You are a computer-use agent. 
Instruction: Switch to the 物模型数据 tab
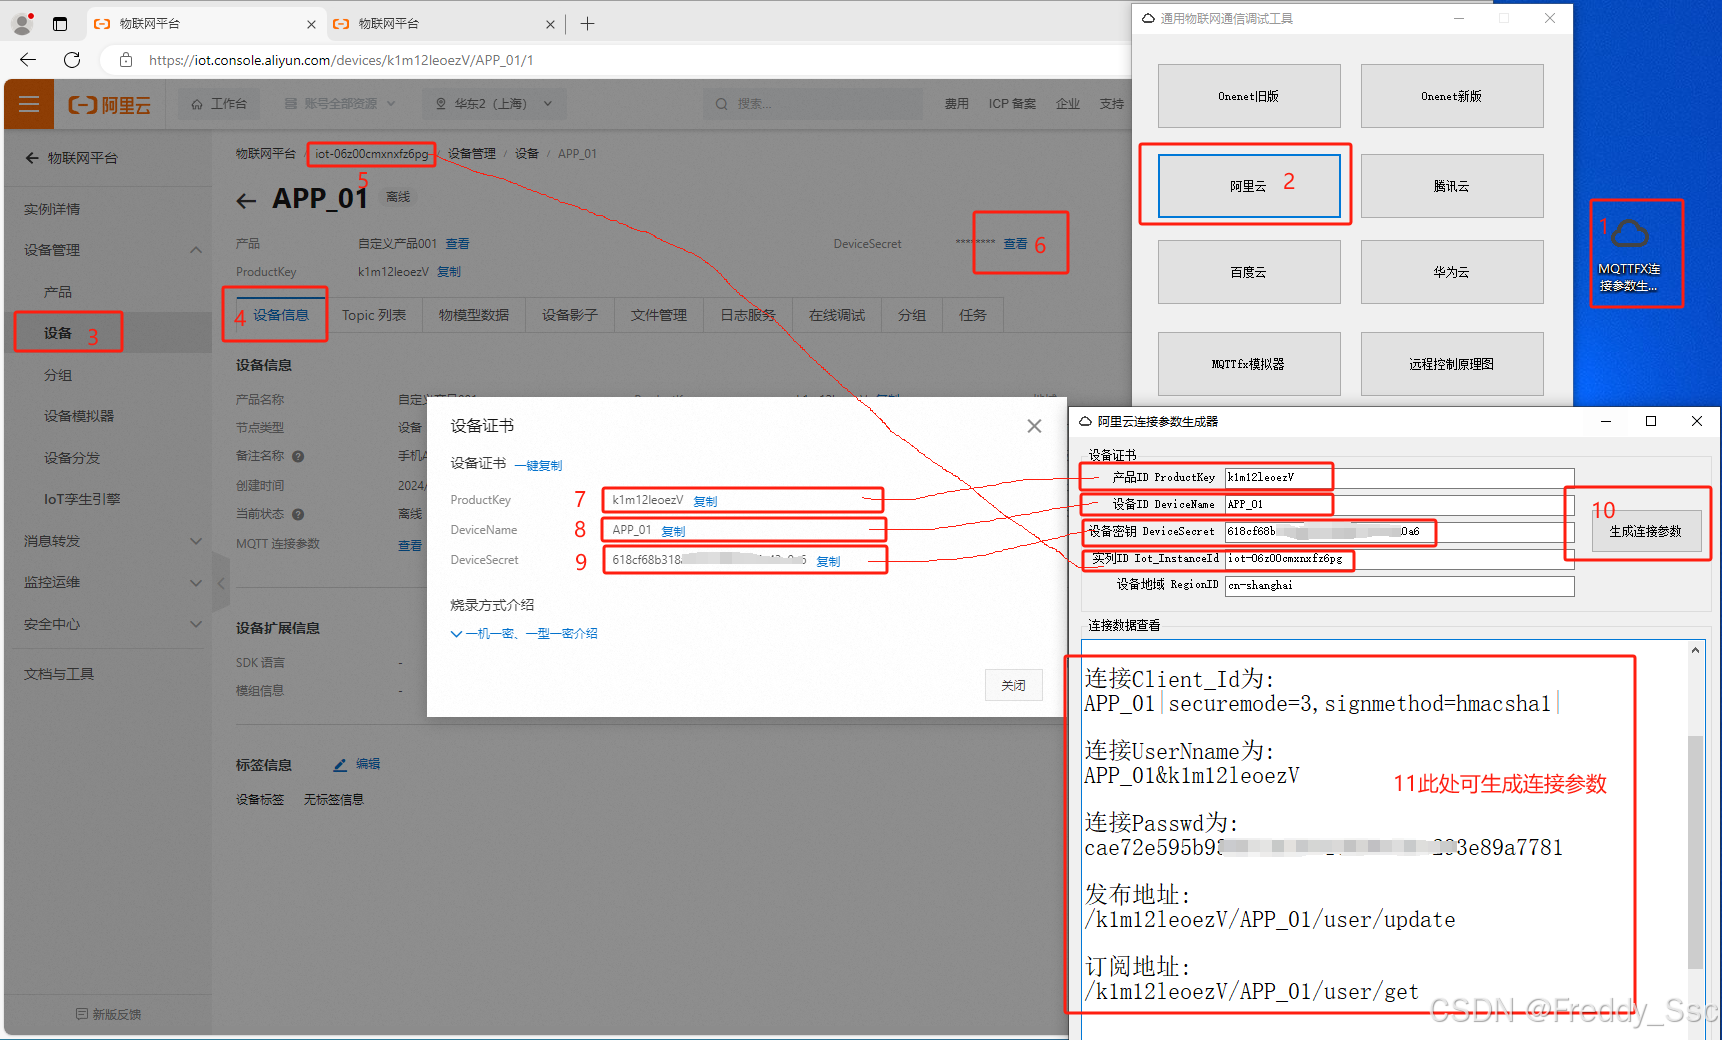pos(474,315)
